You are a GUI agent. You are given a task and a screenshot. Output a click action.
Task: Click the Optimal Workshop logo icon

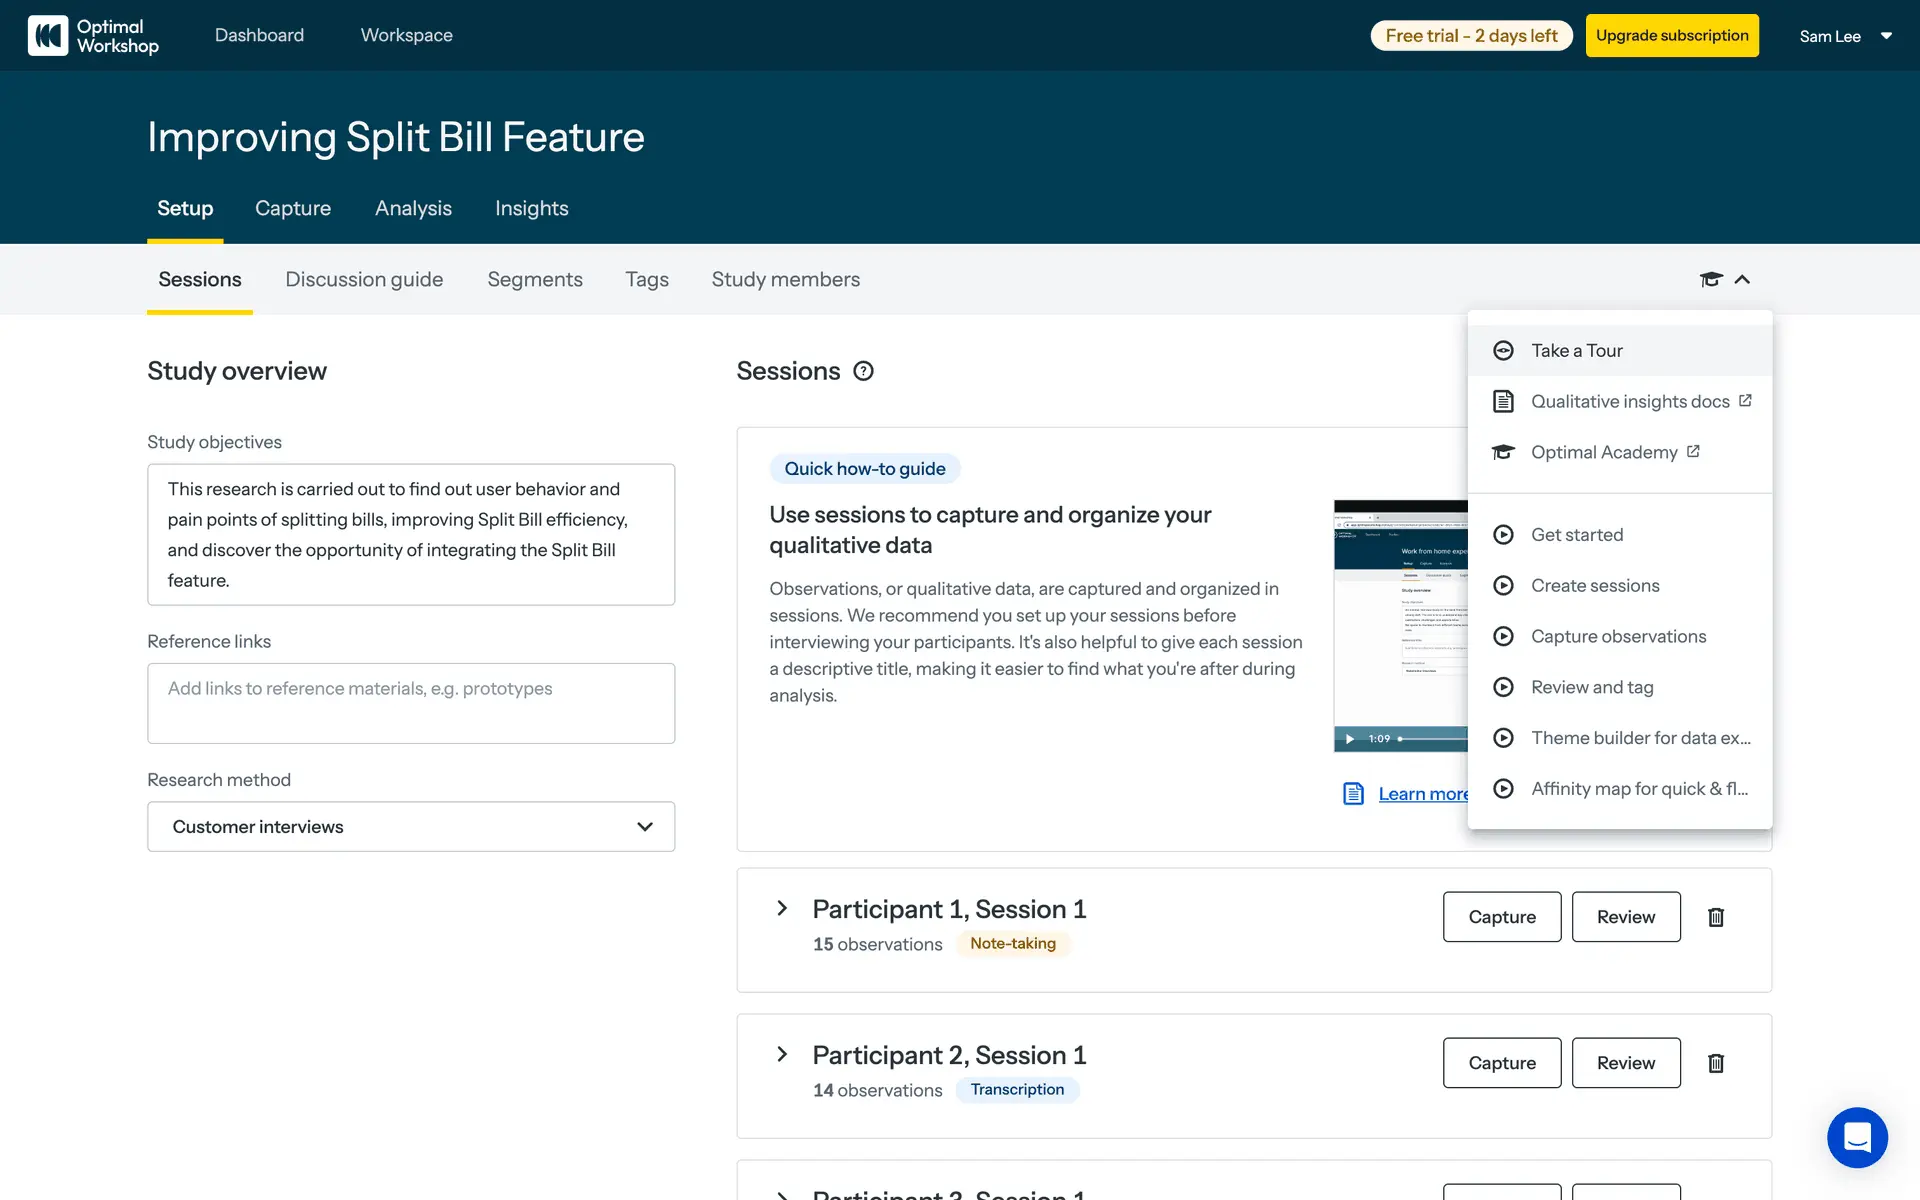(x=48, y=36)
